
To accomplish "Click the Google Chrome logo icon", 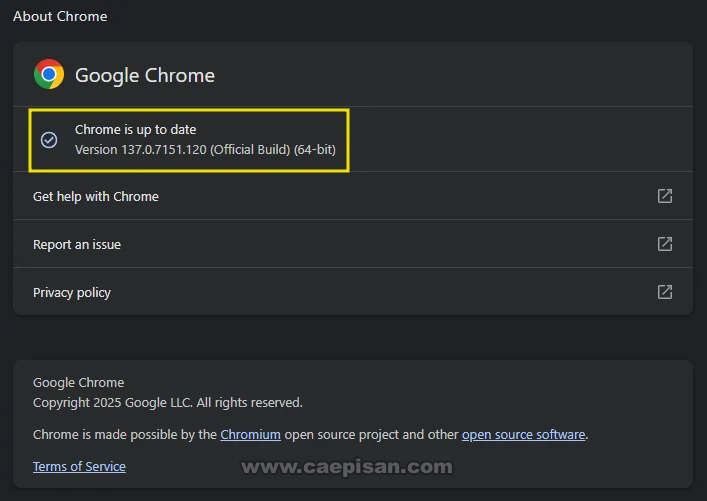I will tap(49, 74).
